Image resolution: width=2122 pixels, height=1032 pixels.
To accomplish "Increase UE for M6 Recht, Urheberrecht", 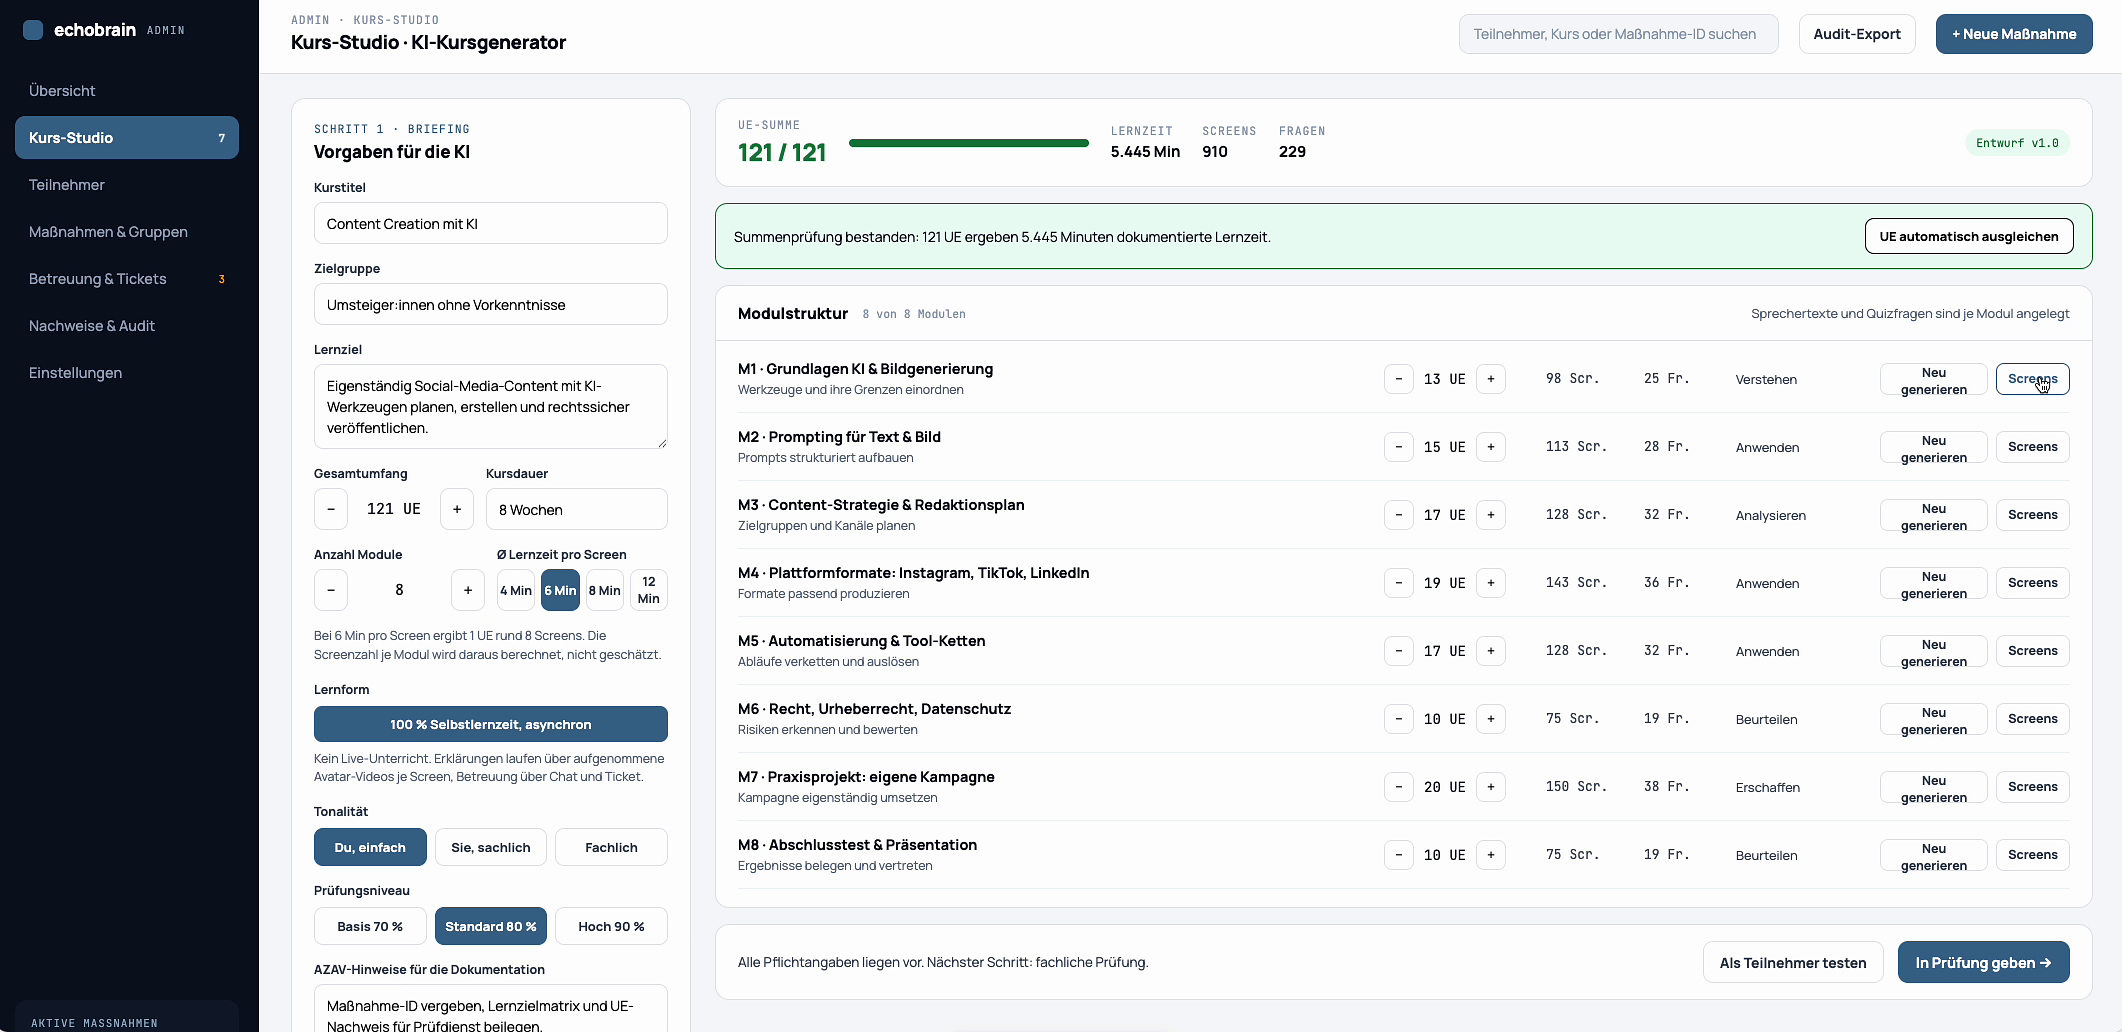I will click(x=1491, y=719).
